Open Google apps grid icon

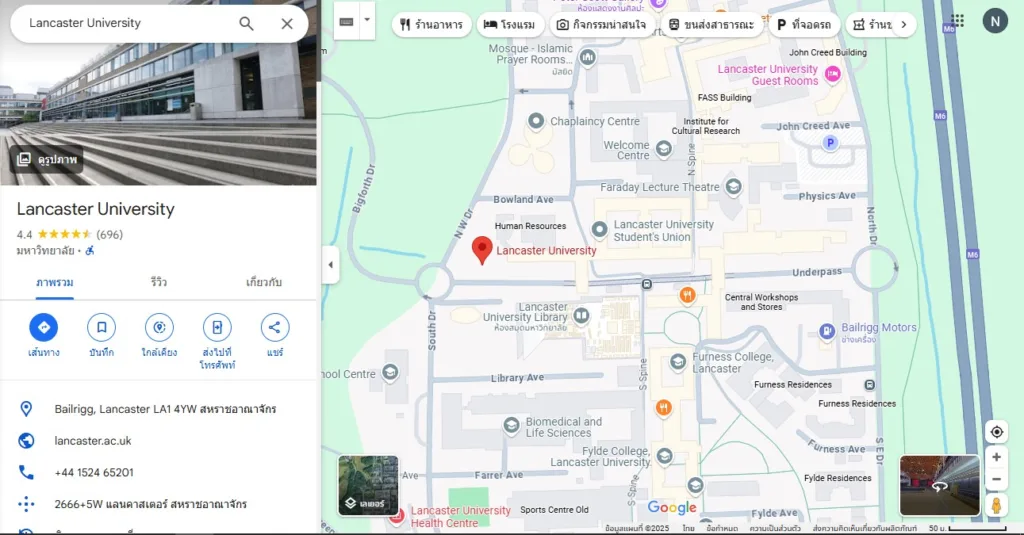tap(958, 21)
